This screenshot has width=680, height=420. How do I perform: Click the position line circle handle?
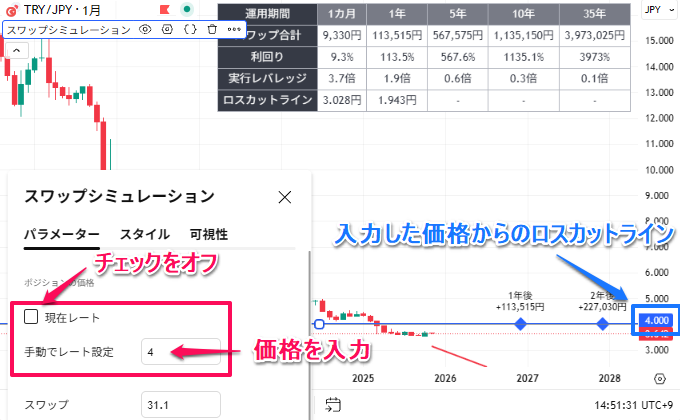pos(319,324)
